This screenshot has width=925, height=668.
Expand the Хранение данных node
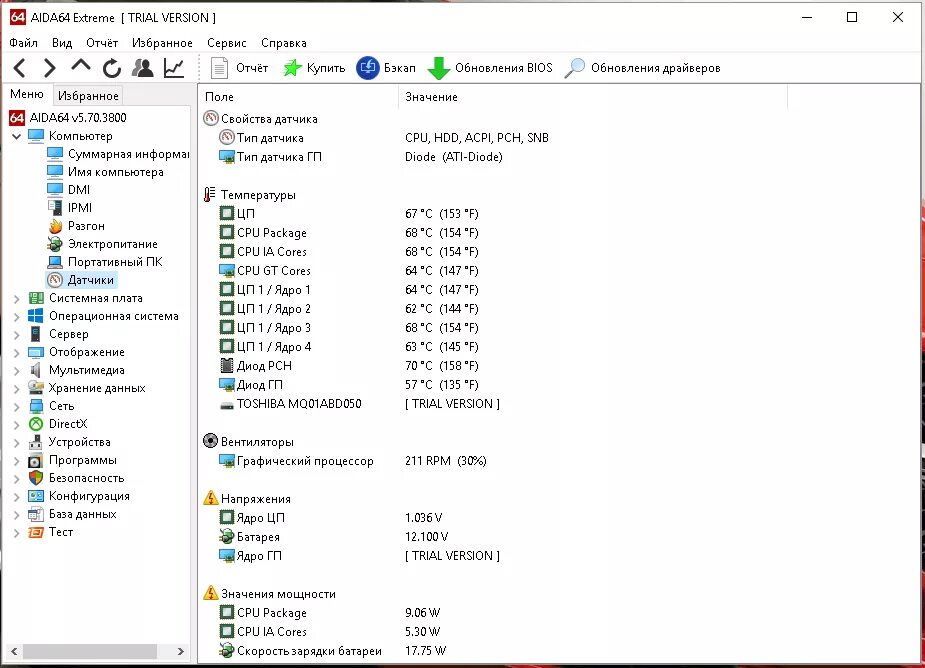click(x=17, y=389)
